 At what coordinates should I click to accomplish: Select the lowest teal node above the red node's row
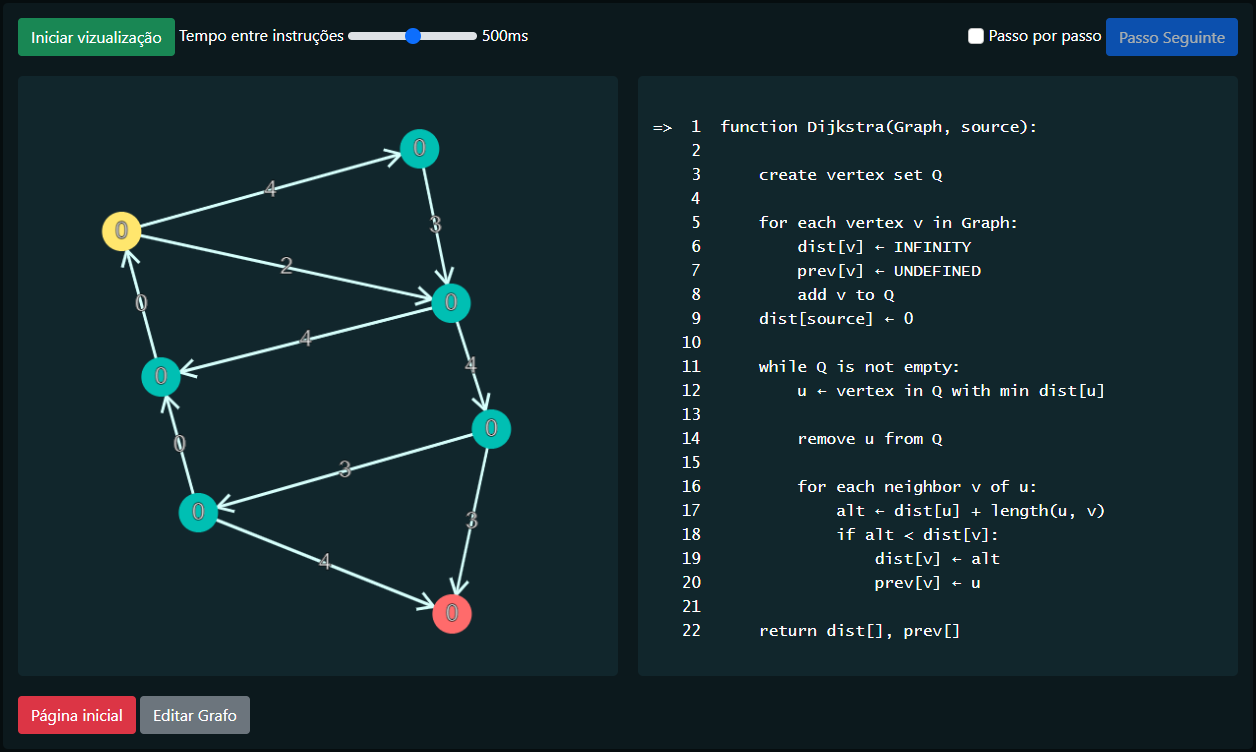[199, 512]
